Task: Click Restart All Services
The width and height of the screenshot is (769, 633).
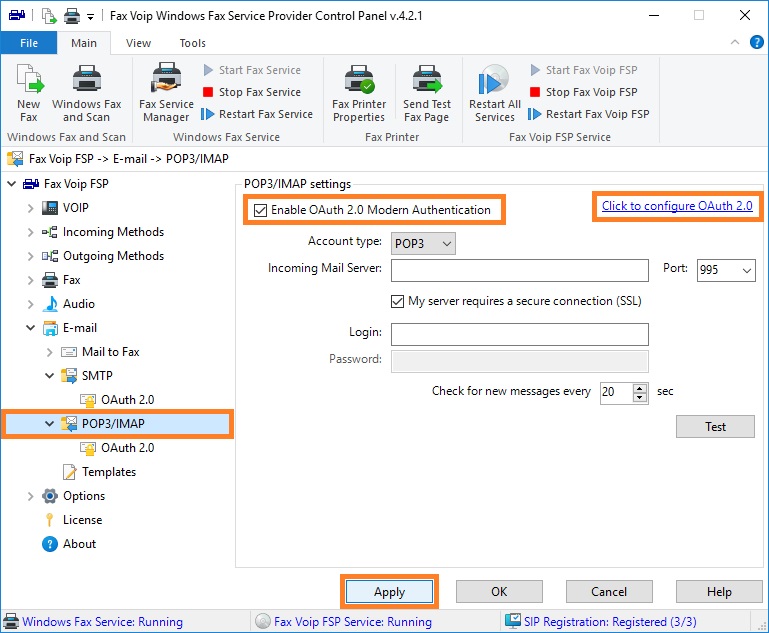Action: (494, 93)
